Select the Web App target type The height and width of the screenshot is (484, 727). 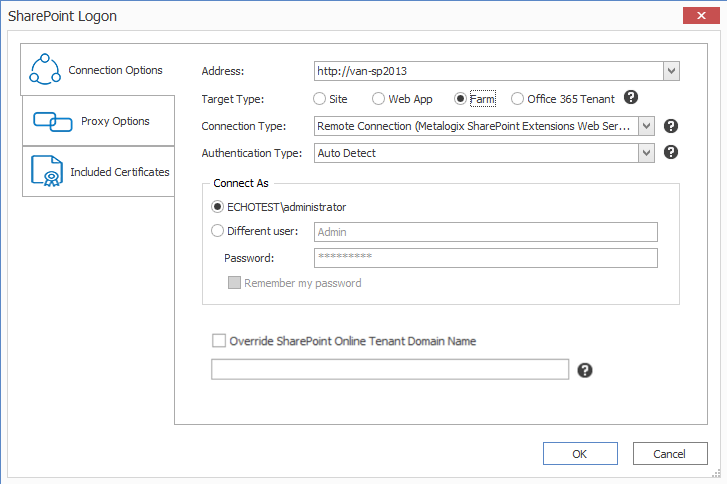pyautogui.click(x=378, y=99)
